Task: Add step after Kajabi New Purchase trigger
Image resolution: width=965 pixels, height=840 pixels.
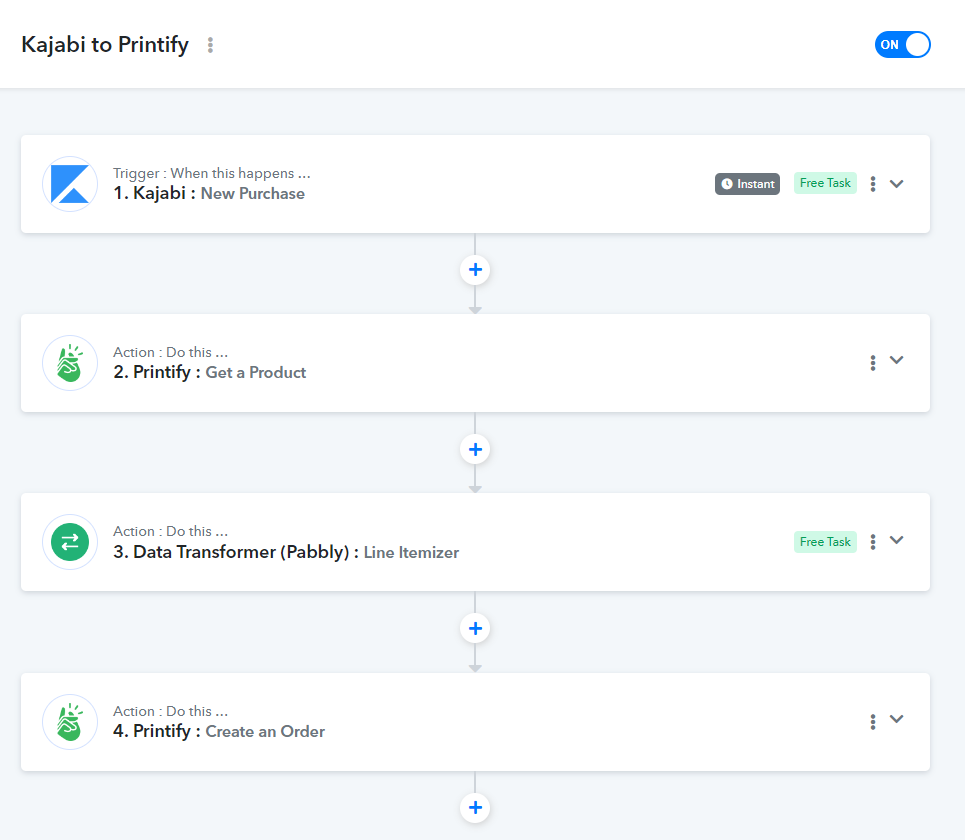Action: click(x=475, y=270)
